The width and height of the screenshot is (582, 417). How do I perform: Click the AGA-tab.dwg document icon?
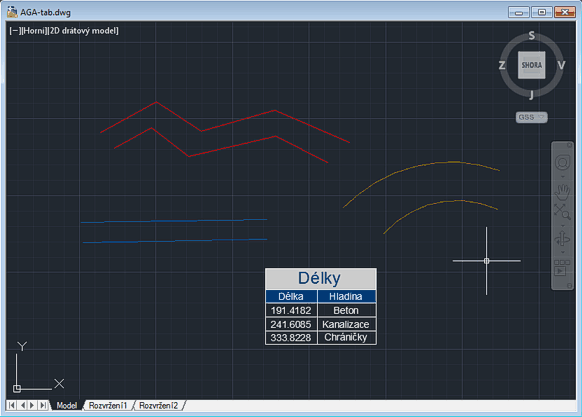click(12, 12)
